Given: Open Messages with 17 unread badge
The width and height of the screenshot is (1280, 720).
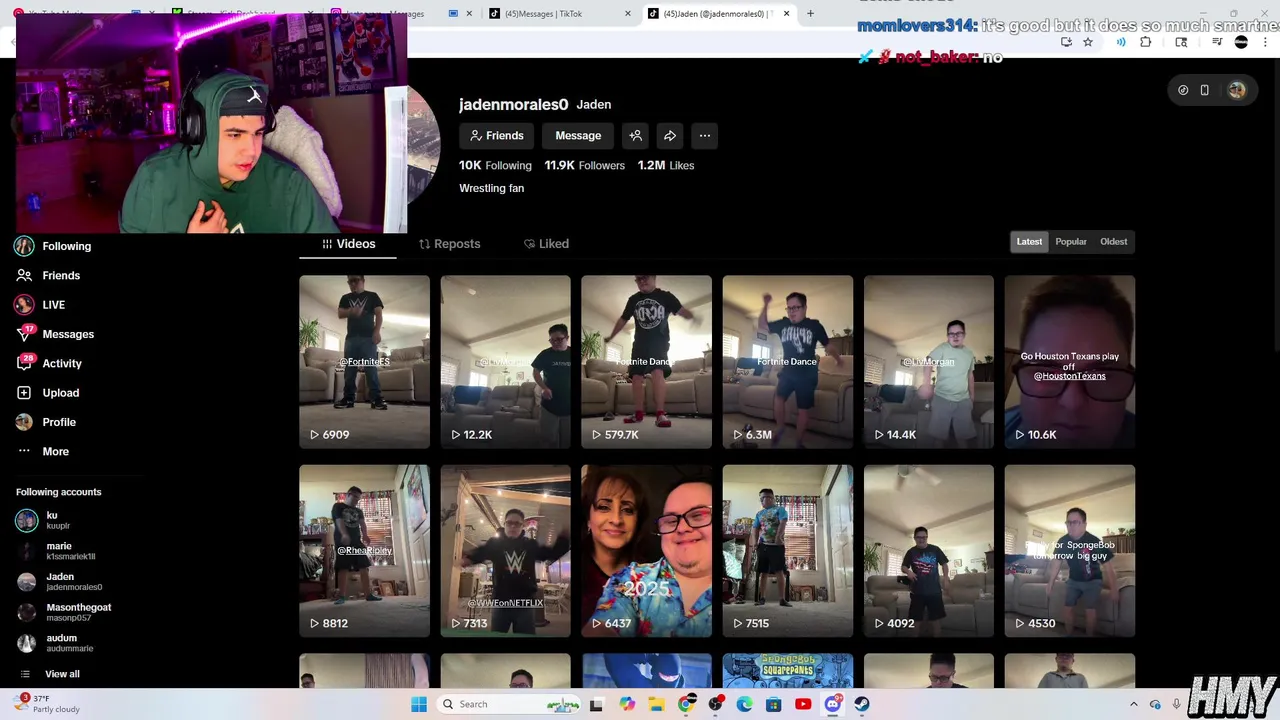Looking at the screenshot, I should (x=55, y=334).
